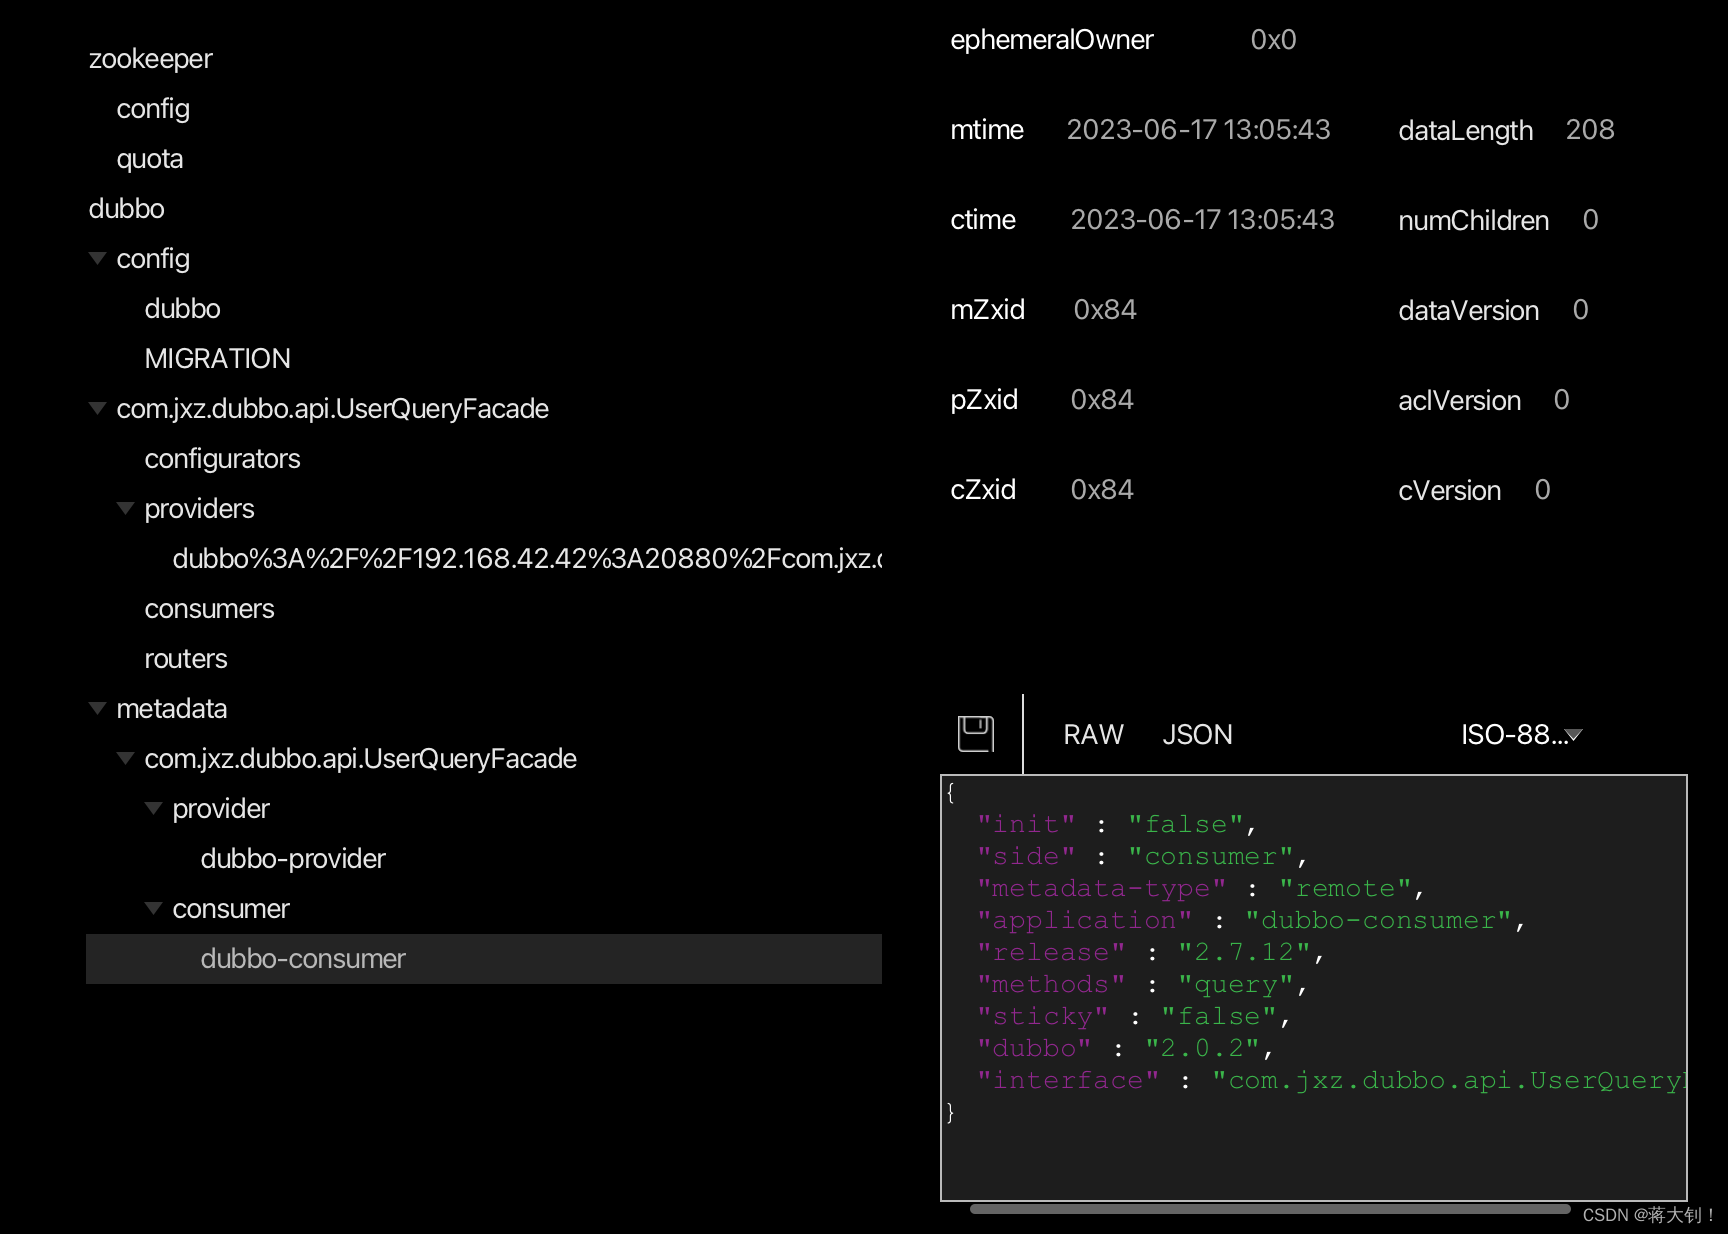The height and width of the screenshot is (1234, 1728).
Task: Switch to the RAW view tab
Action: (x=1093, y=735)
